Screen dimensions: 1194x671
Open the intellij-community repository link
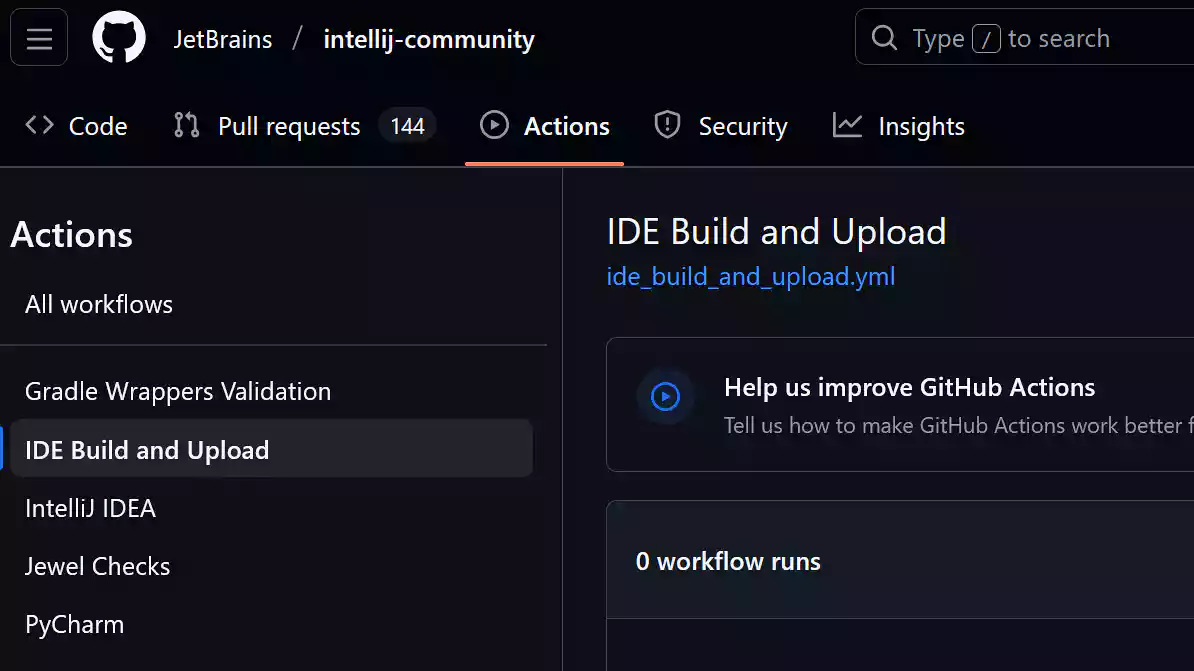pyautogui.click(x=429, y=40)
